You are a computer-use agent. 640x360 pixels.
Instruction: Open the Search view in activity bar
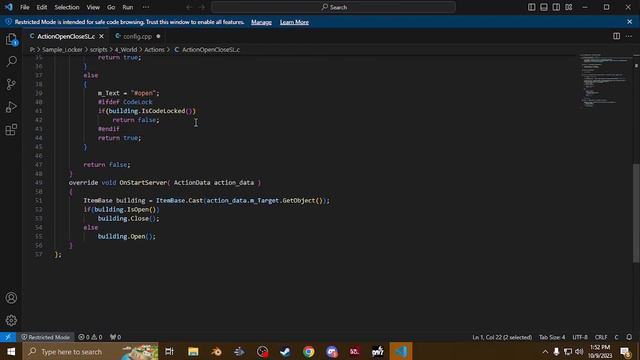[x=11, y=62]
